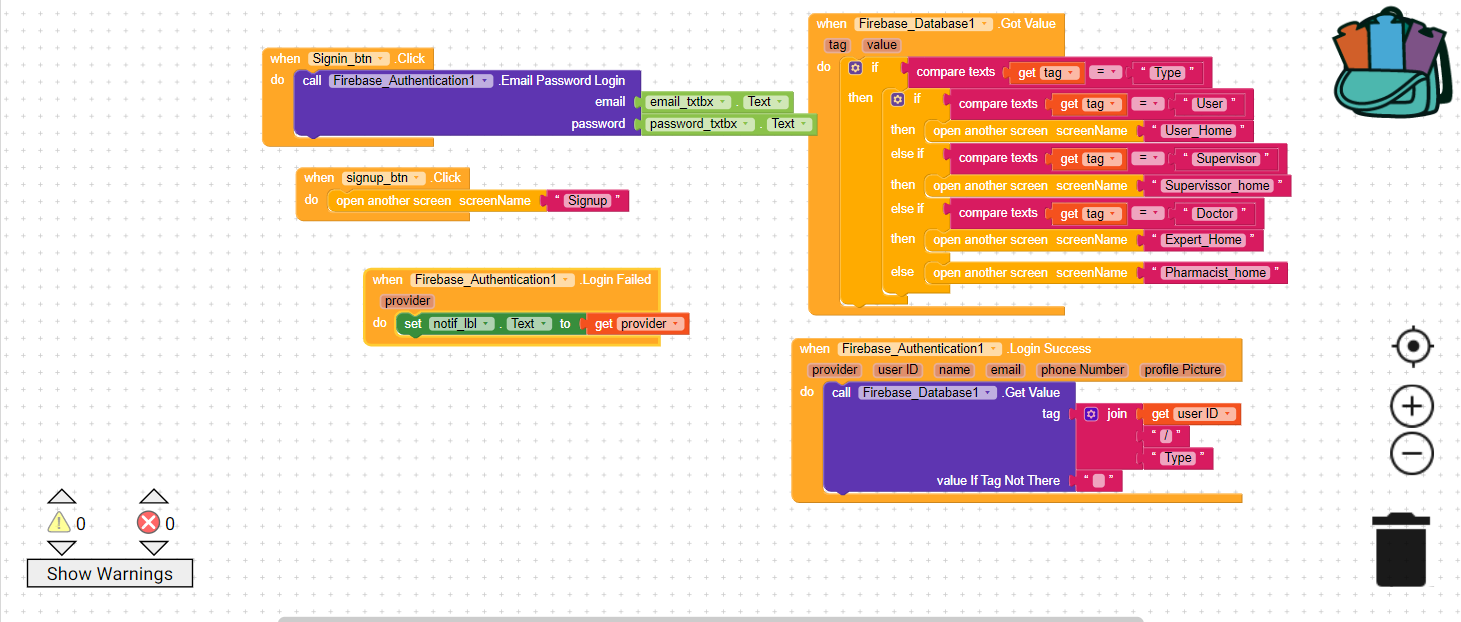The image size is (1461, 622).
Task: Open the get provider variable dropdown
Action: 677,324
